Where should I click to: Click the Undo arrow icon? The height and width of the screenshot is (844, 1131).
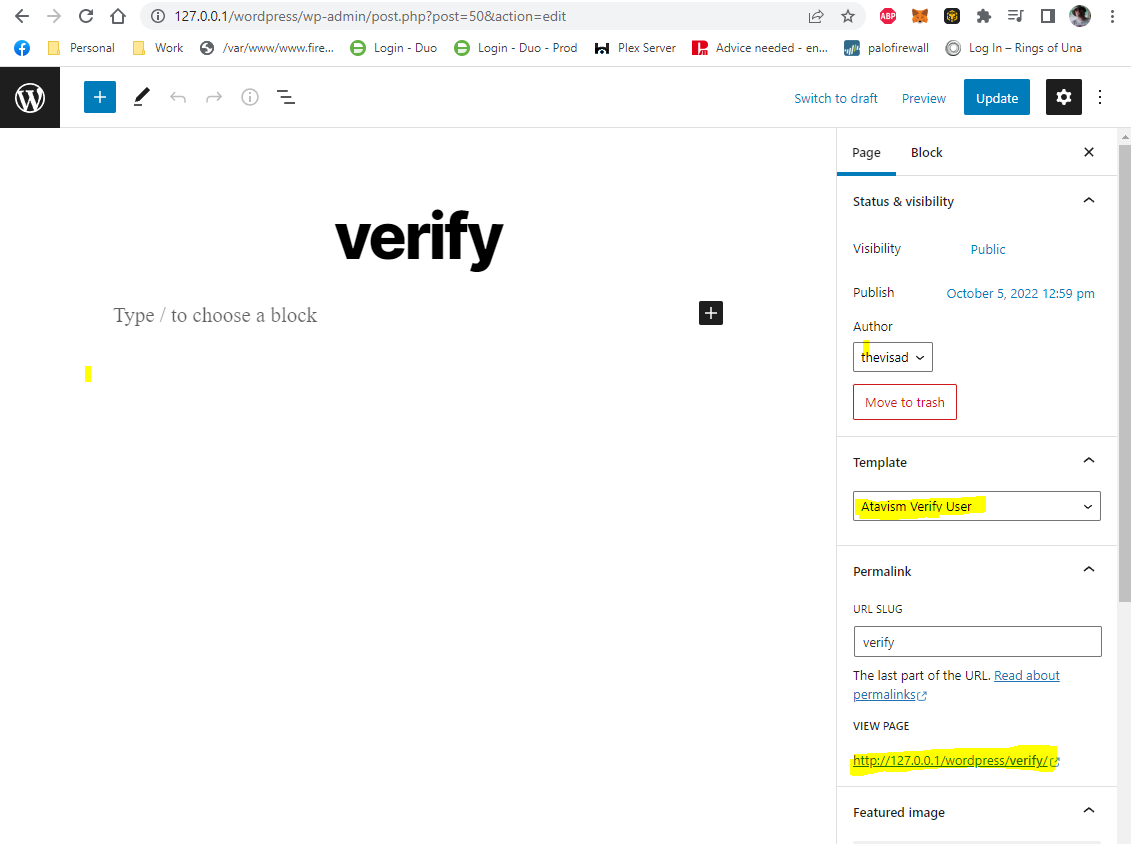[178, 98]
